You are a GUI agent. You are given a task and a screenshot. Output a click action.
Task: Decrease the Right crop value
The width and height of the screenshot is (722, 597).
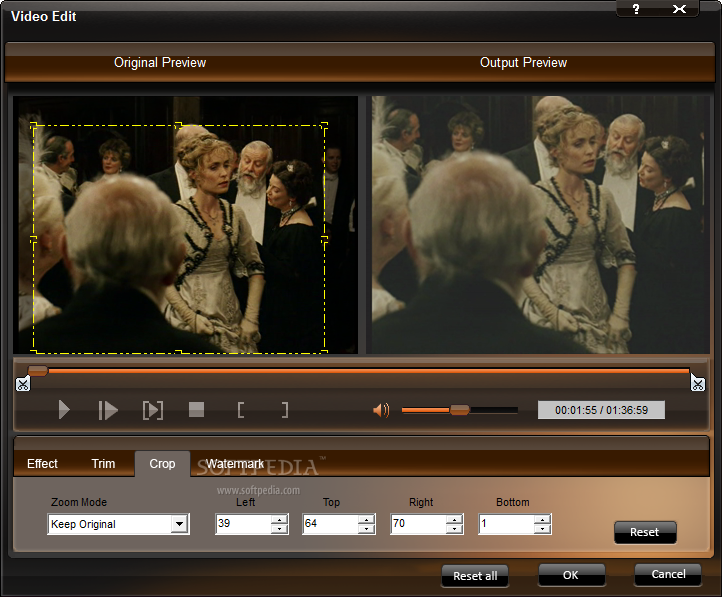454,529
